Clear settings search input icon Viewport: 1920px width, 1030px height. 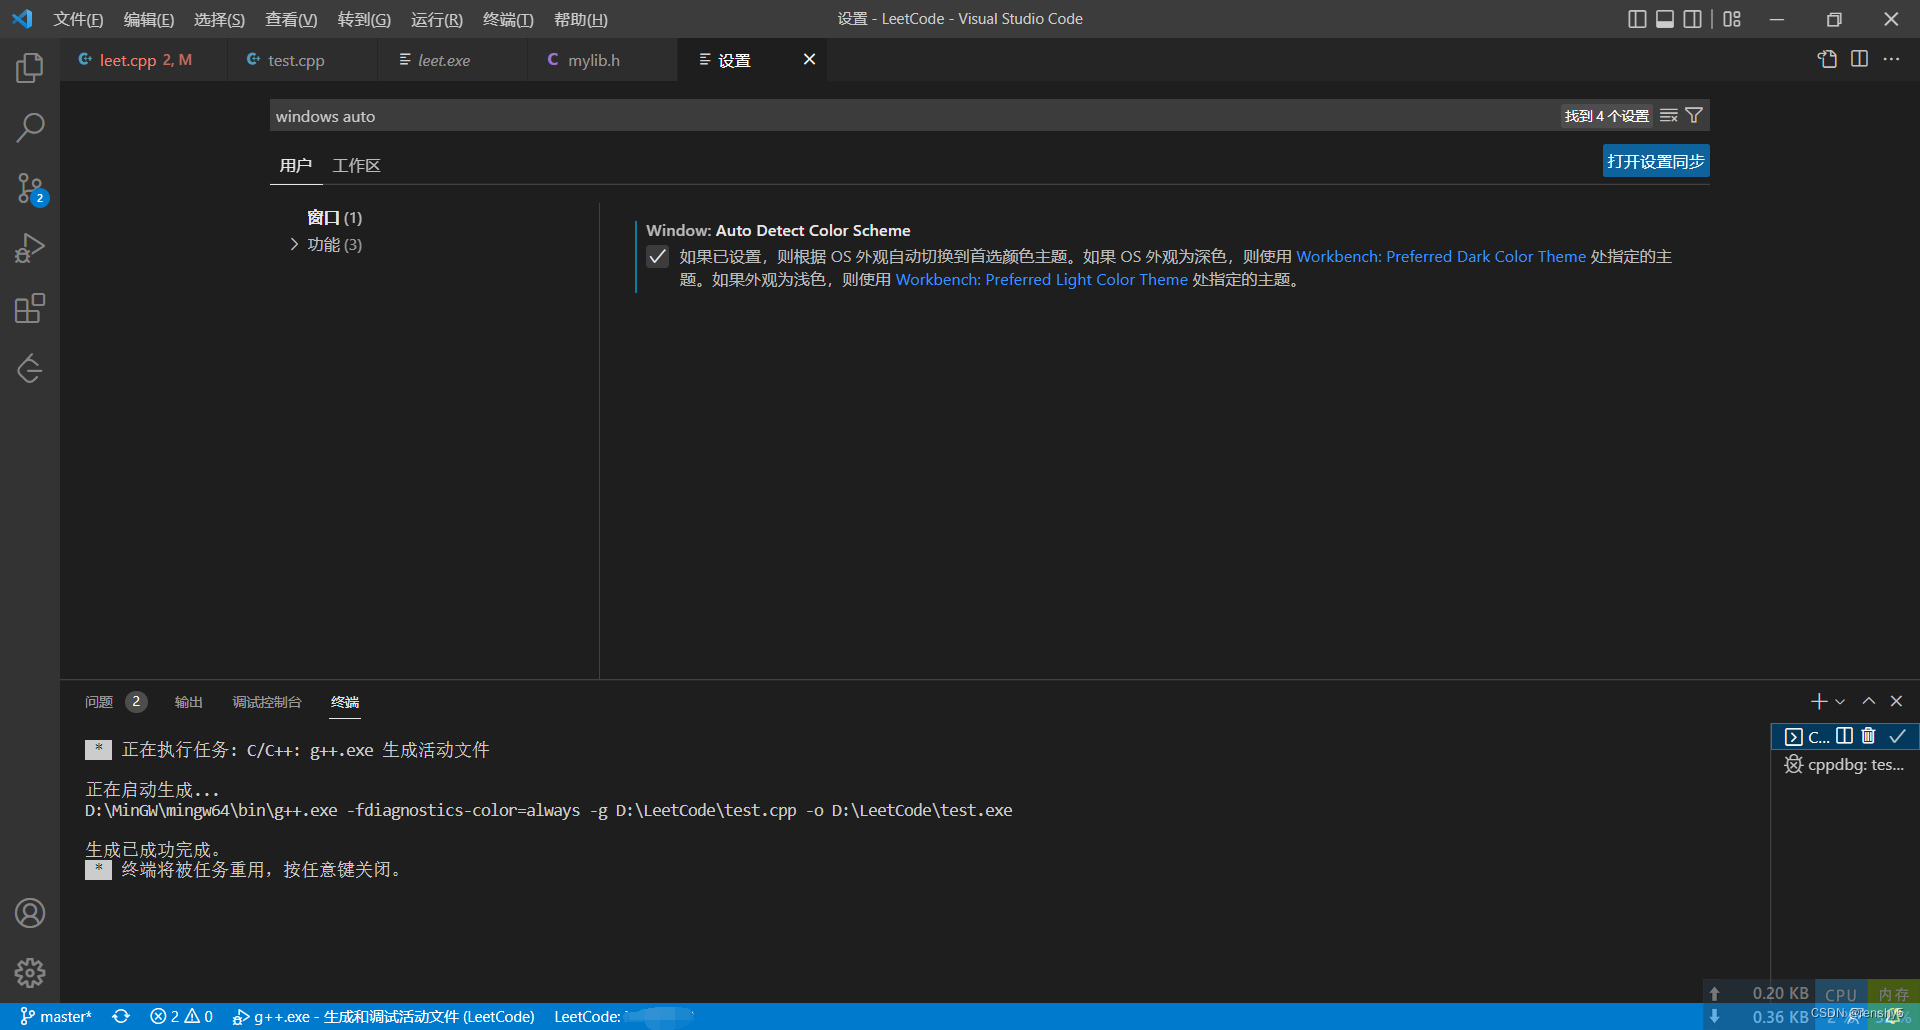pos(1668,116)
